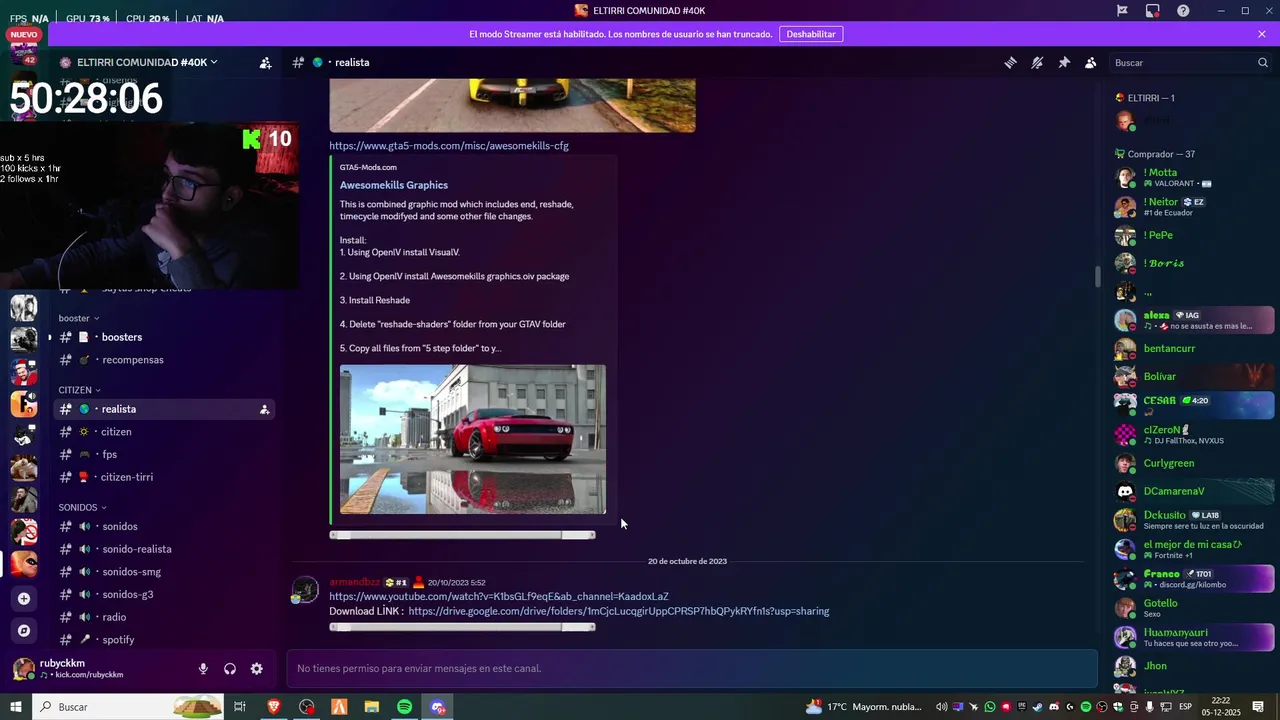Click armandbzz username in message
The height and width of the screenshot is (720, 1280).
click(355, 582)
